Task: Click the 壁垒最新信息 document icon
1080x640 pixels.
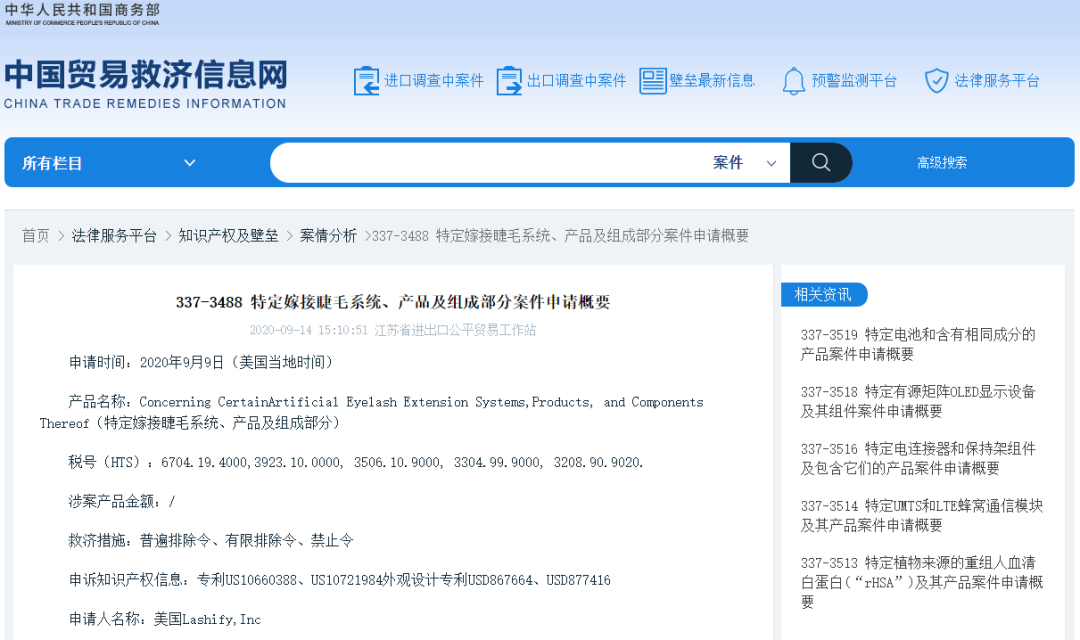Action: [655, 79]
